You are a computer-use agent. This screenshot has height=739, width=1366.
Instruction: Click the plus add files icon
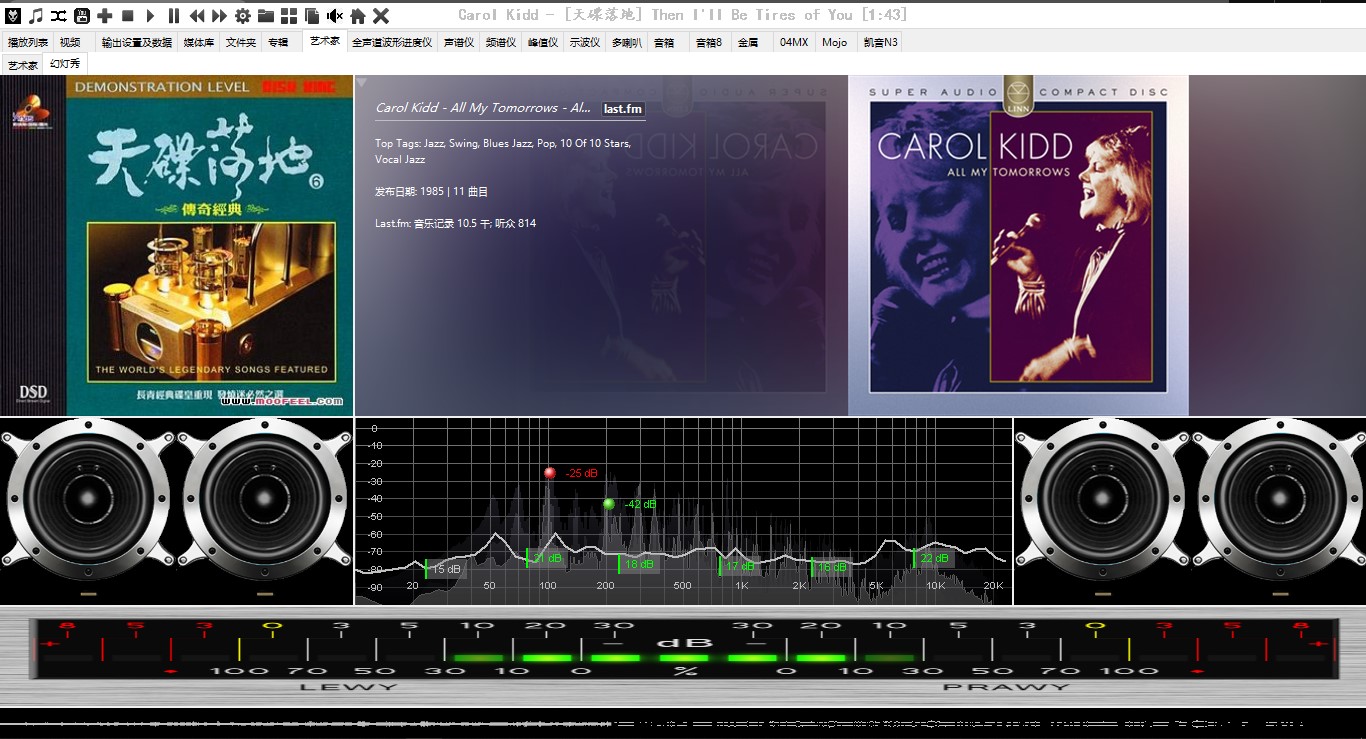105,15
